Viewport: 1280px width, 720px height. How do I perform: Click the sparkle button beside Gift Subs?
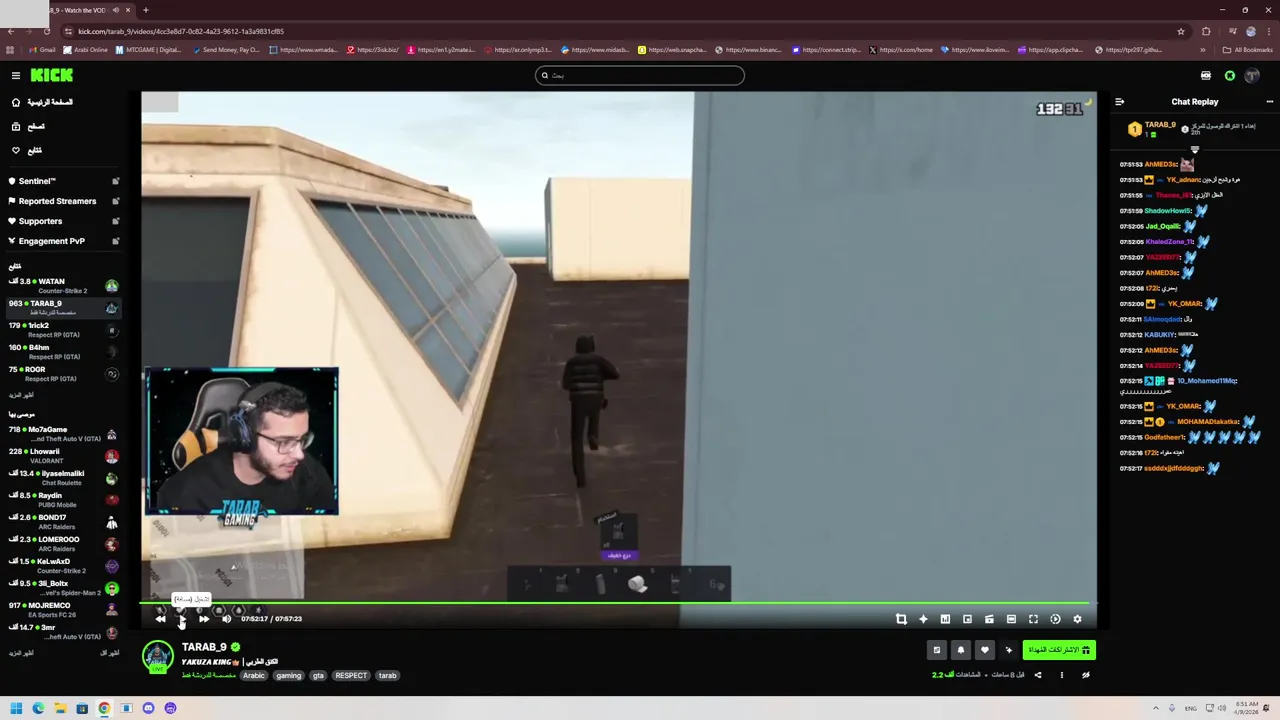pos(1009,650)
